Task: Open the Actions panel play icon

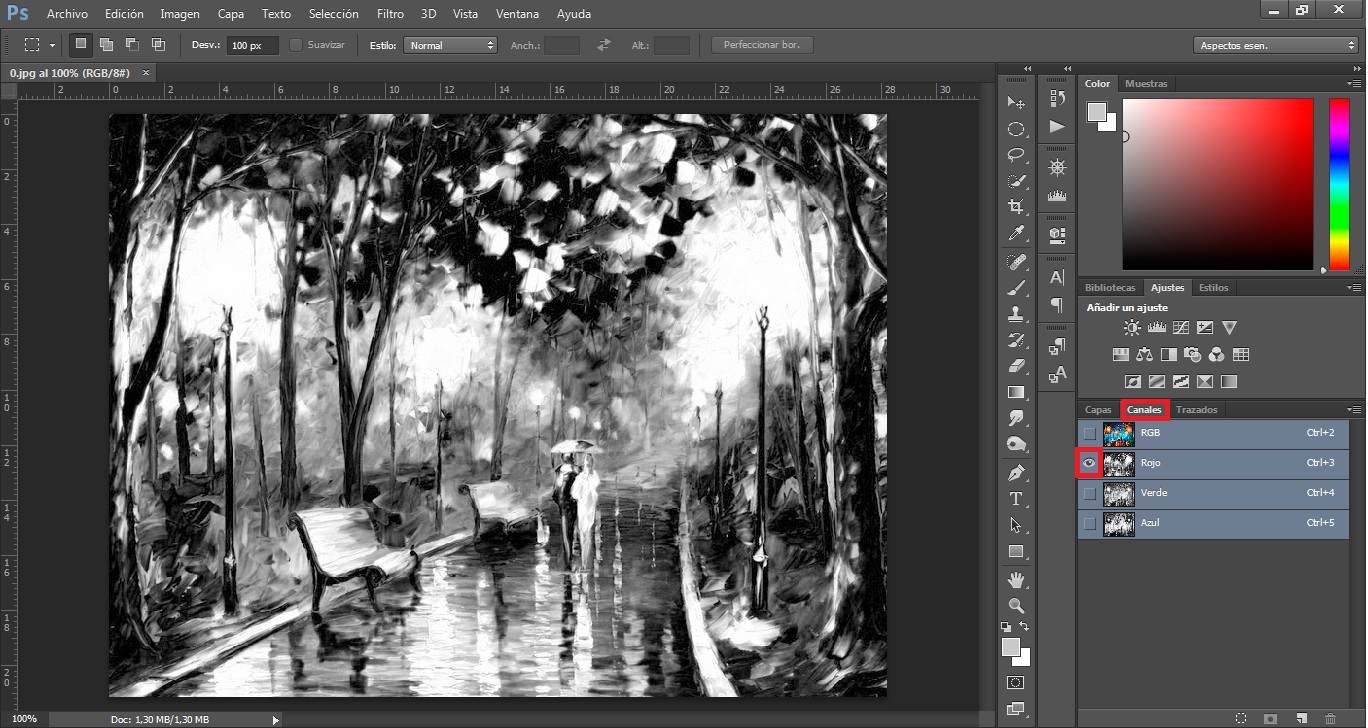Action: [1057, 126]
